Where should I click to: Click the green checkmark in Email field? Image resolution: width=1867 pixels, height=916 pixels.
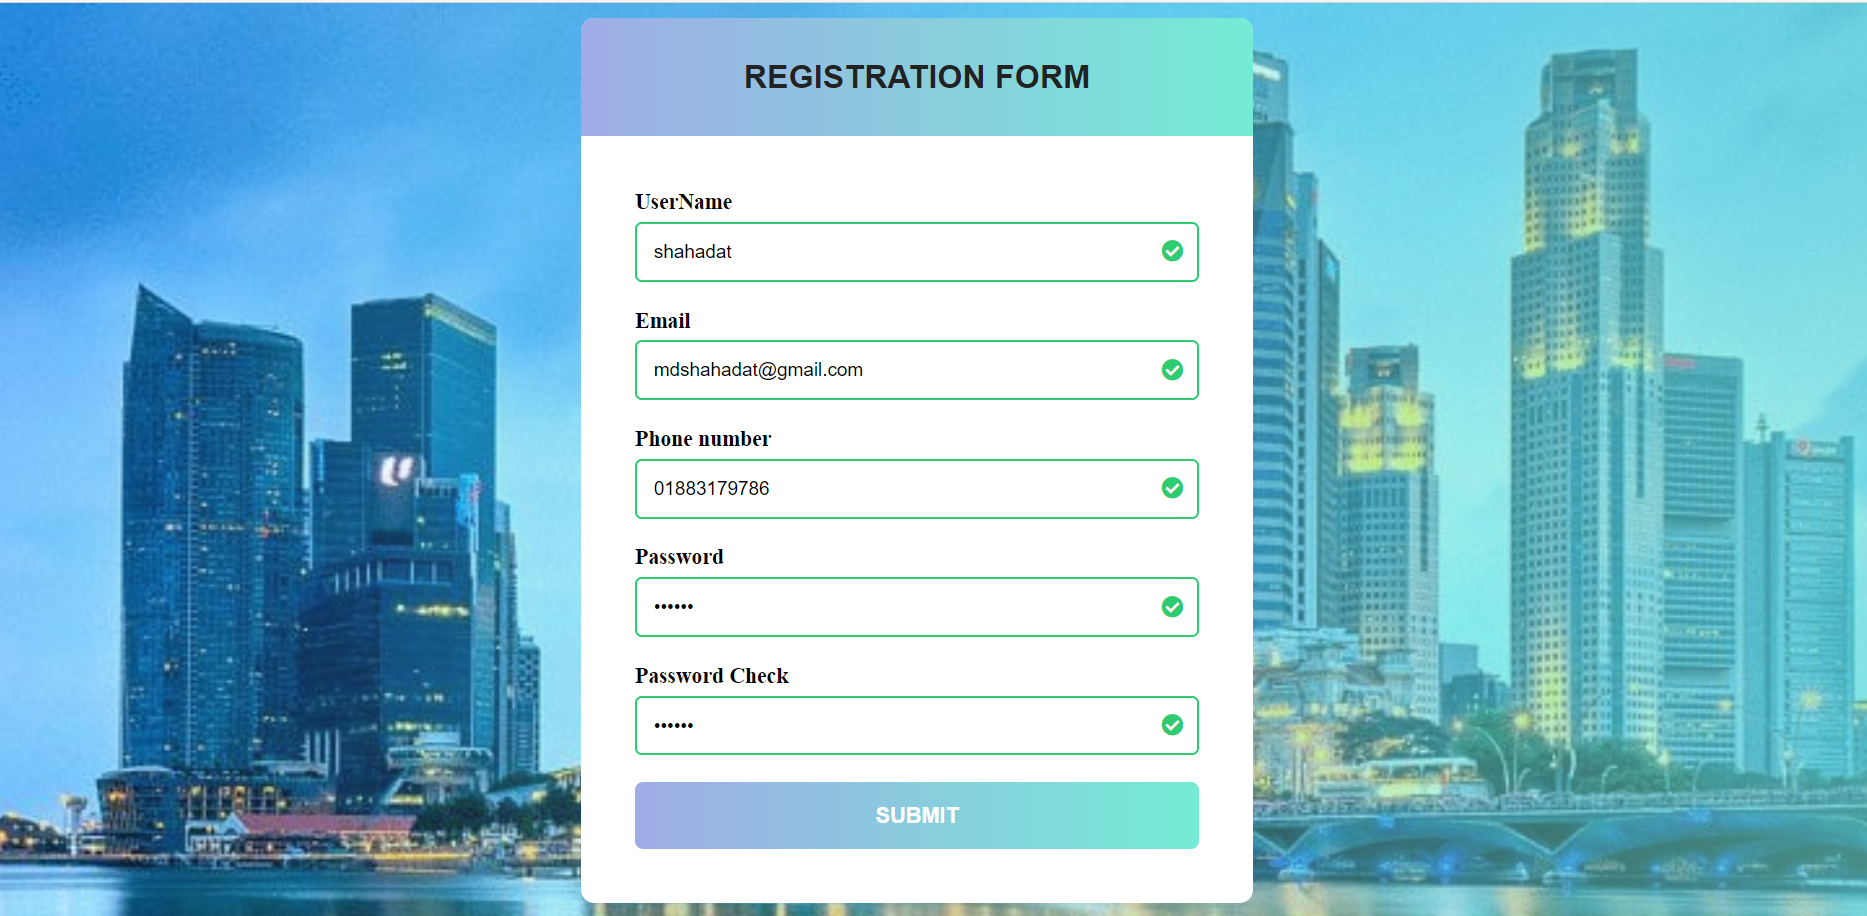point(1172,370)
